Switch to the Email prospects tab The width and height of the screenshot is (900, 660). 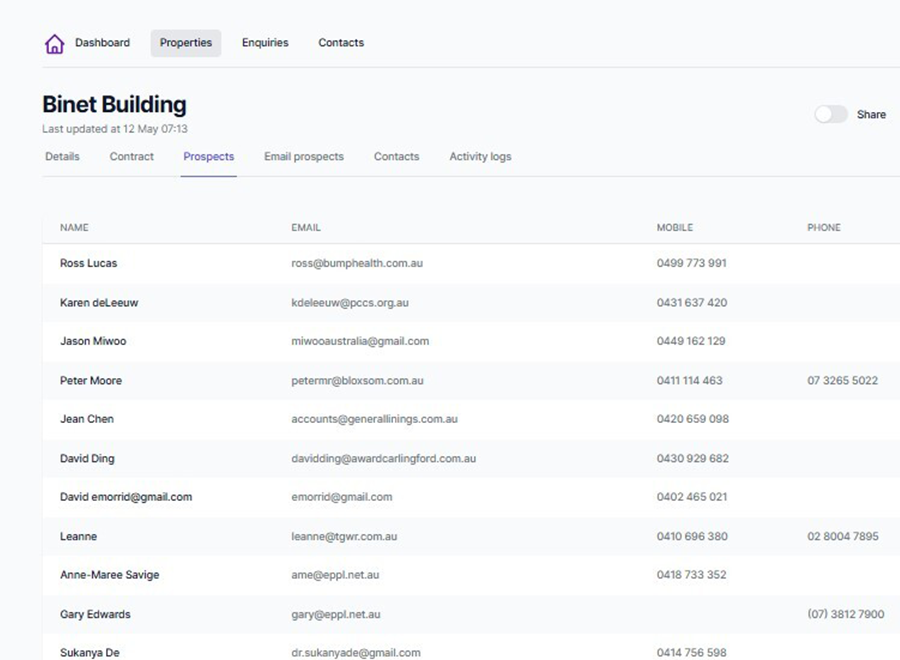tap(304, 157)
